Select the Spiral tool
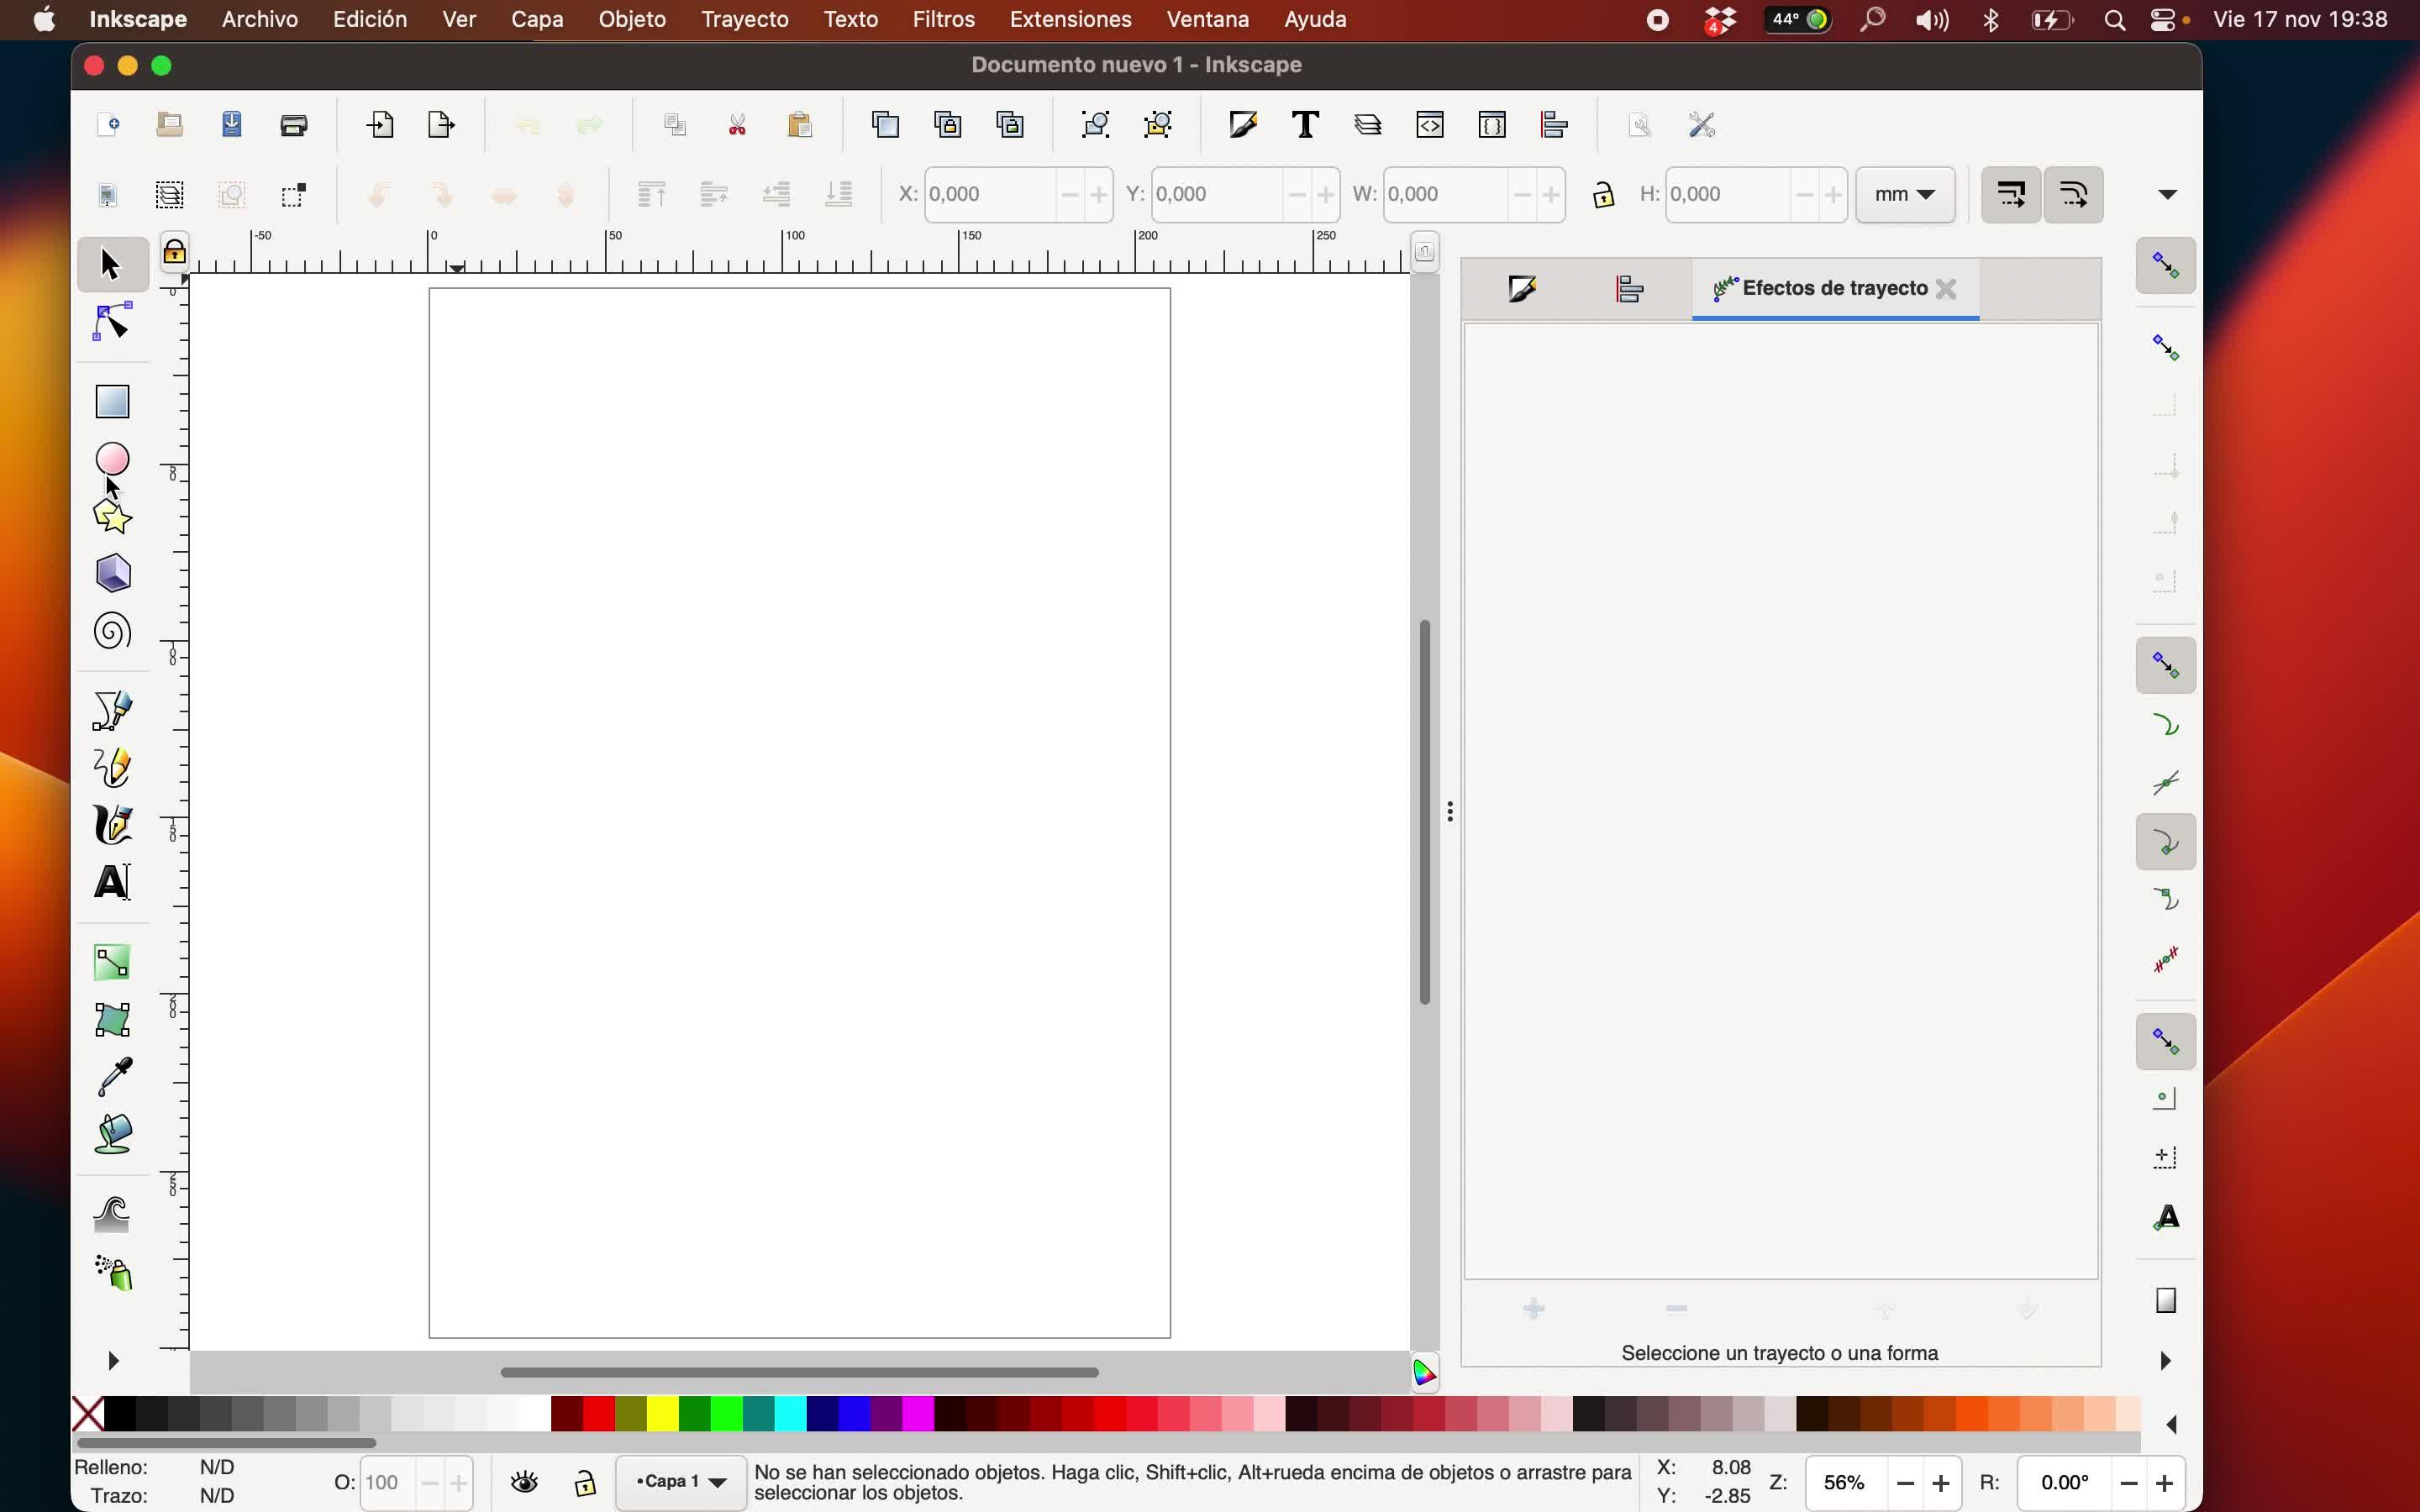2420x1512 pixels. pyautogui.click(x=112, y=632)
